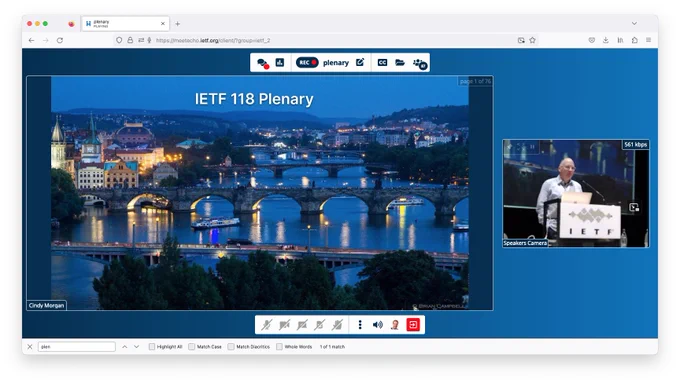This screenshot has height=384, width=680.
Task: Toggle the disabled webcam icon
Action: pos(284,325)
